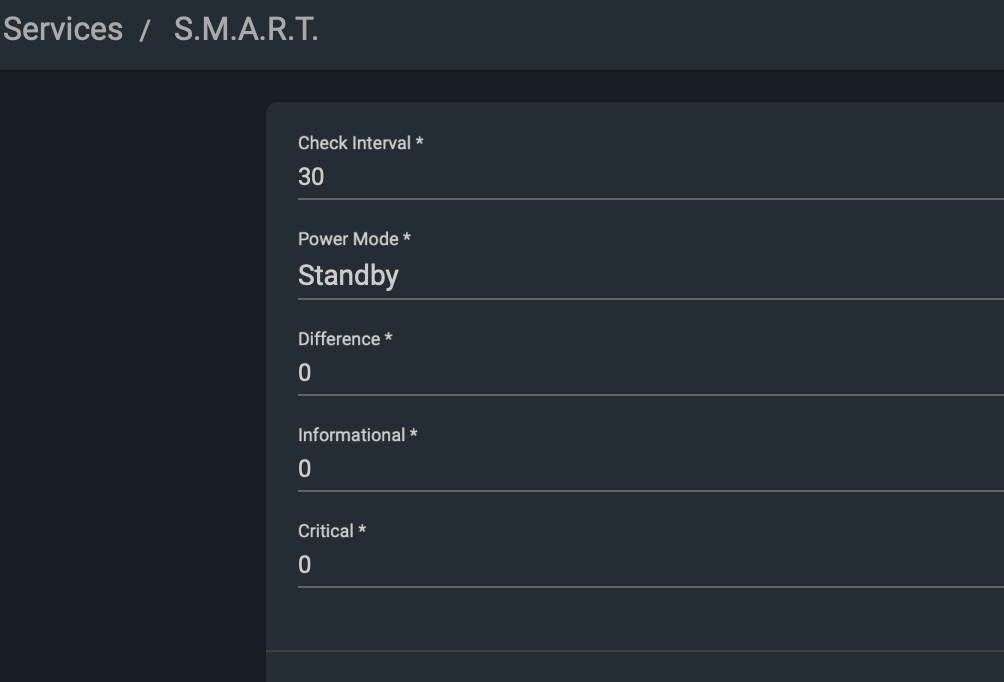This screenshot has width=1004, height=682.
Task: Go back to Services breadcrumb
Action: point(62,29)
